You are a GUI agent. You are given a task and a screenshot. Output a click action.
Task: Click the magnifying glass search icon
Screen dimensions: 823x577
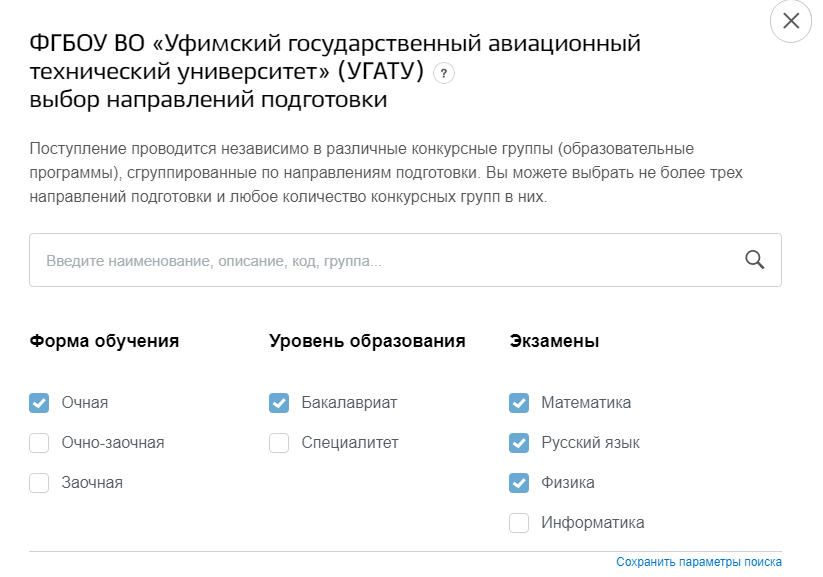tap(754, 260)
